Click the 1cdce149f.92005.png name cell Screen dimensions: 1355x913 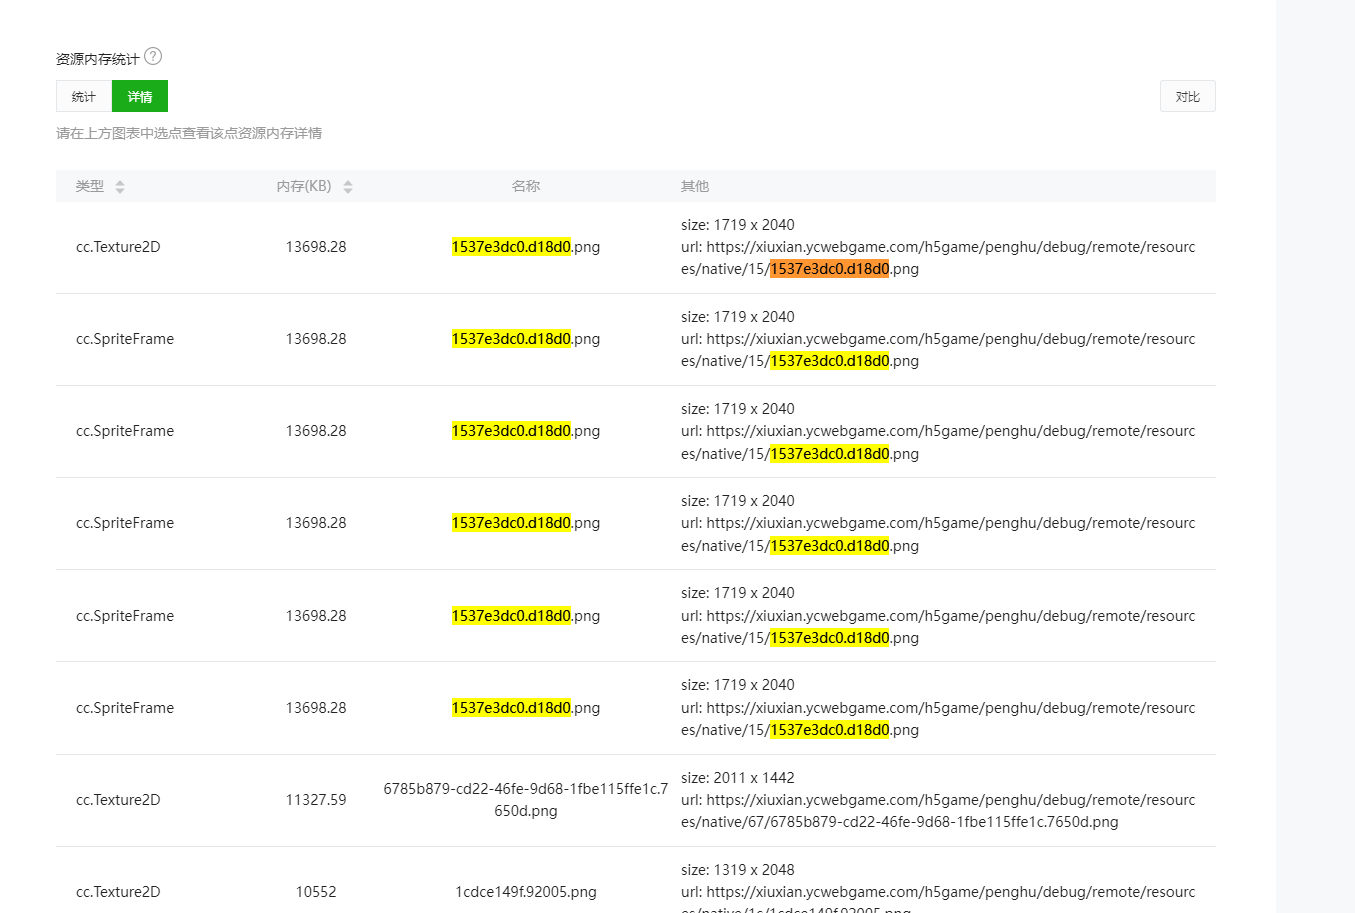click(x=526, y=891)
